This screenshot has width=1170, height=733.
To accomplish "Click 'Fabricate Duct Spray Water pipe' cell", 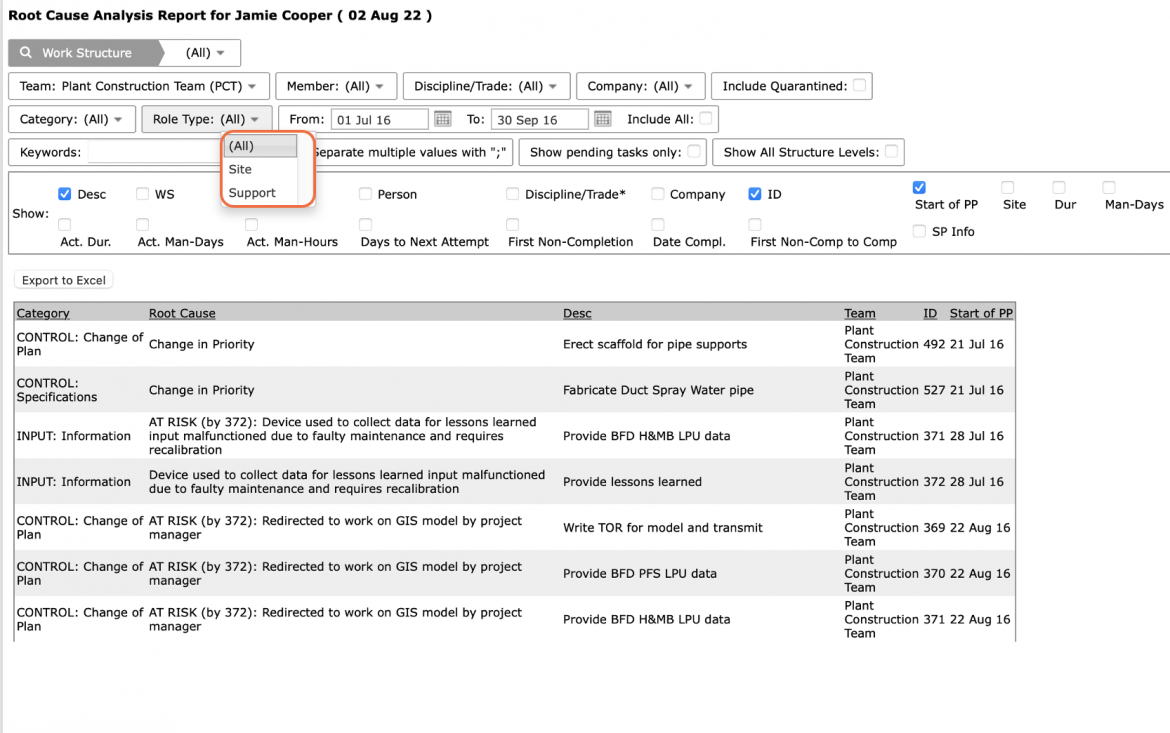I will (x=658, y=390).
